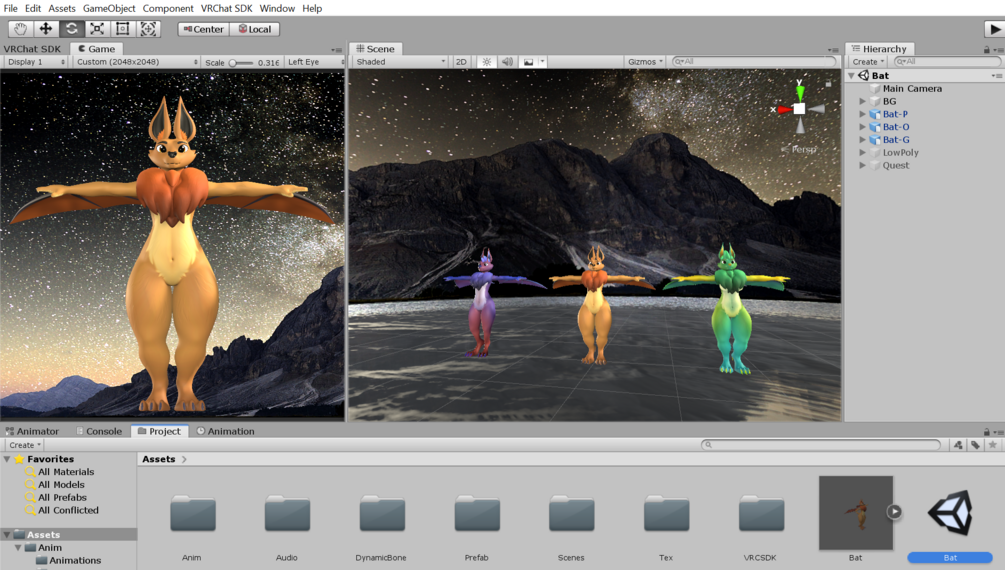Click scene gizmo red X axis
Viewport: 1005px width, 570px height.
tap(783, 110)
